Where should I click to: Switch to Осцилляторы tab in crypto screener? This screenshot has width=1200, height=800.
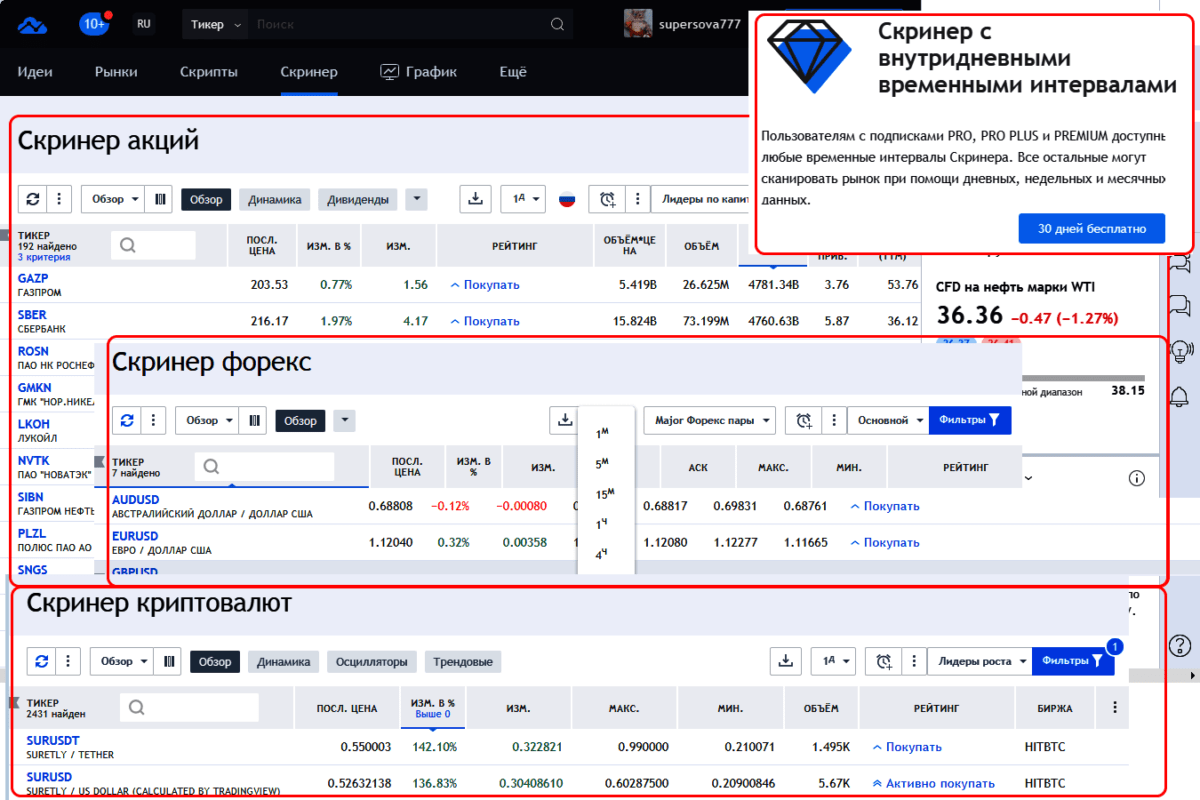coord(371,662)
